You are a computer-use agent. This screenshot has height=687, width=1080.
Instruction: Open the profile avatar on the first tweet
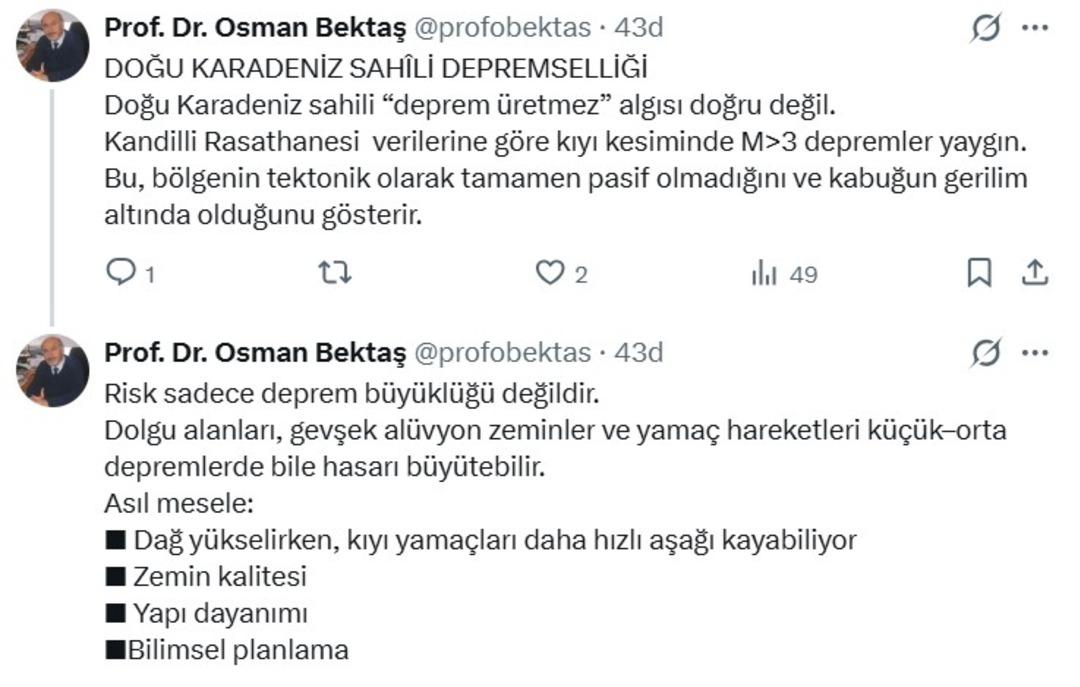click(53, 46)
